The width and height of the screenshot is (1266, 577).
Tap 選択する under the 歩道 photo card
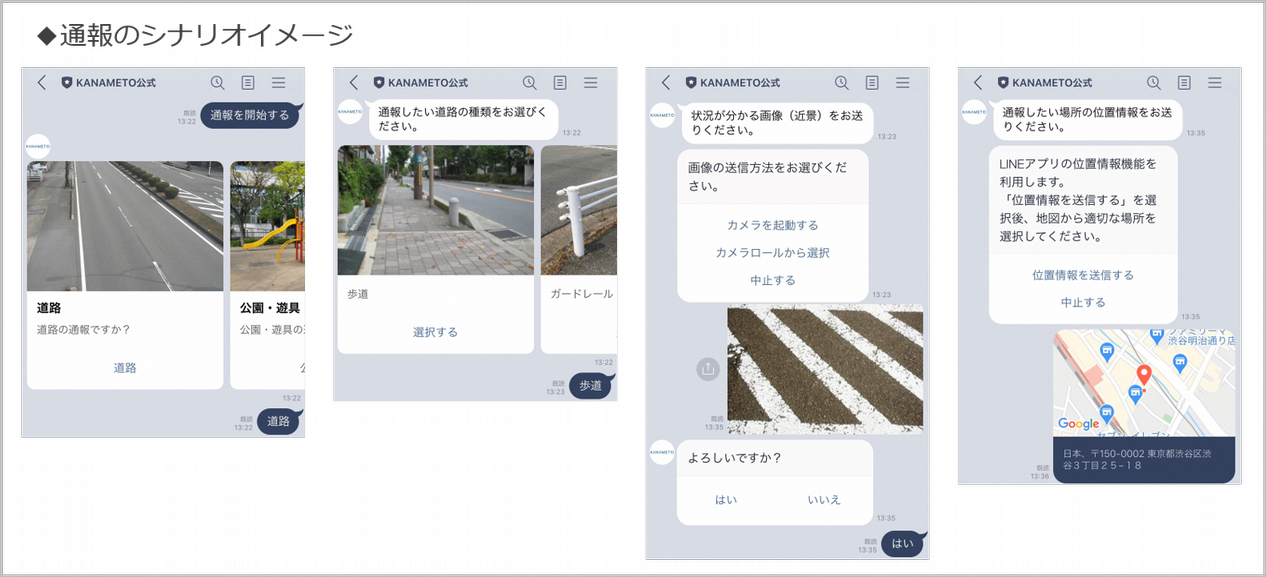(x=435, y=331)
